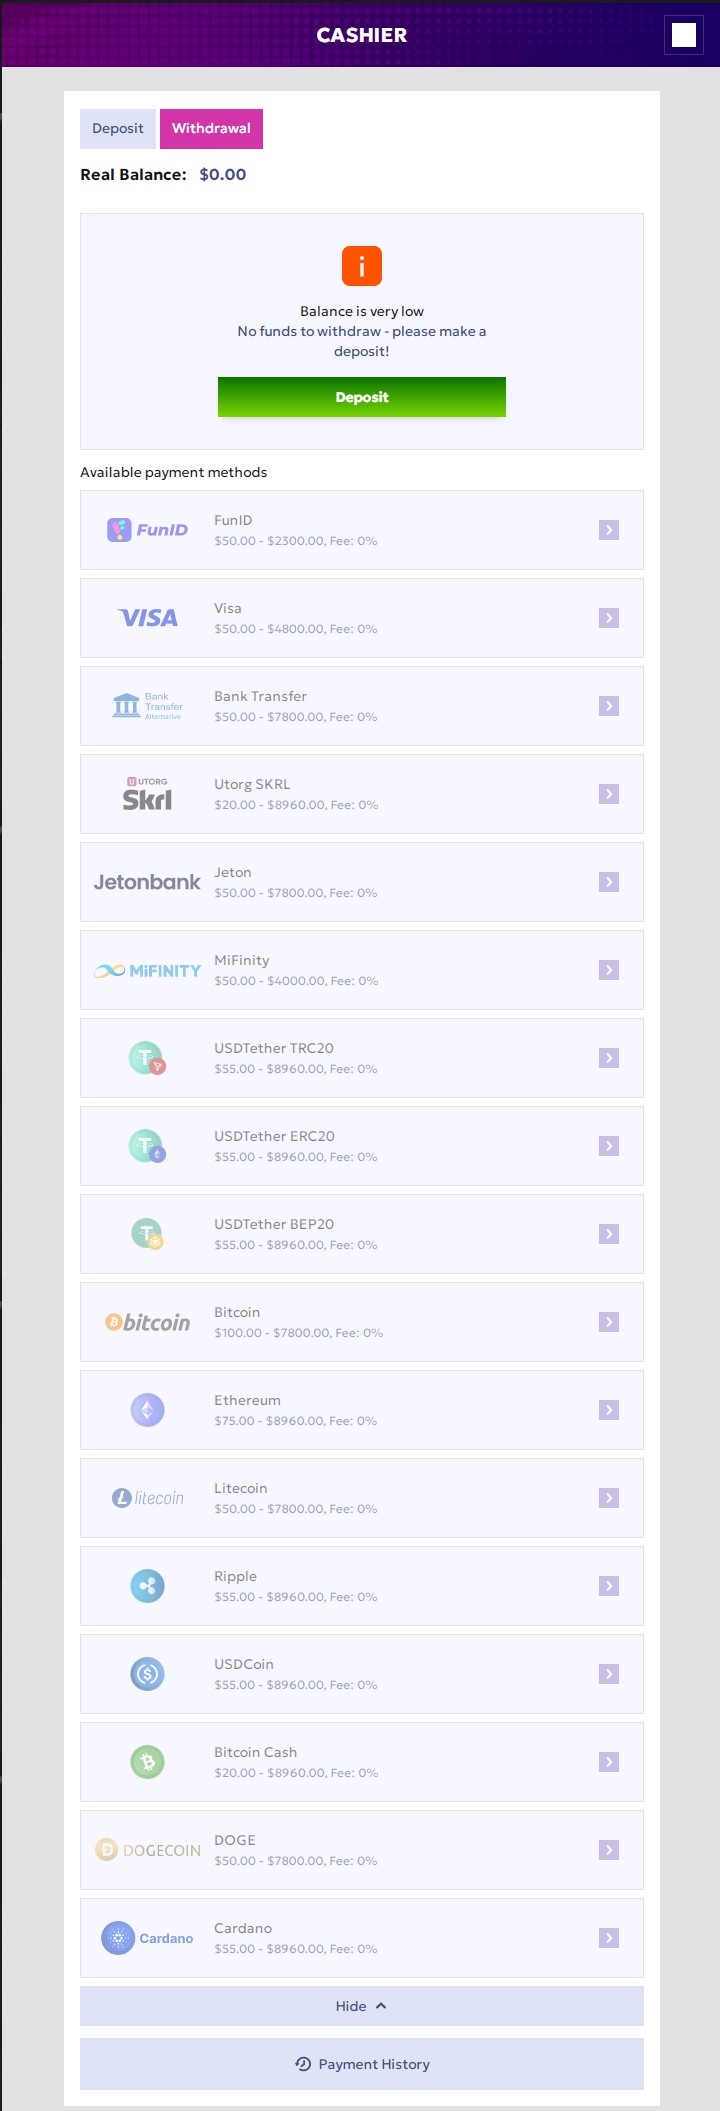This screenshot has width=720, height=2111.
Task: Click the Bitcoin Cash green icon
Action: pos(147,1762)
